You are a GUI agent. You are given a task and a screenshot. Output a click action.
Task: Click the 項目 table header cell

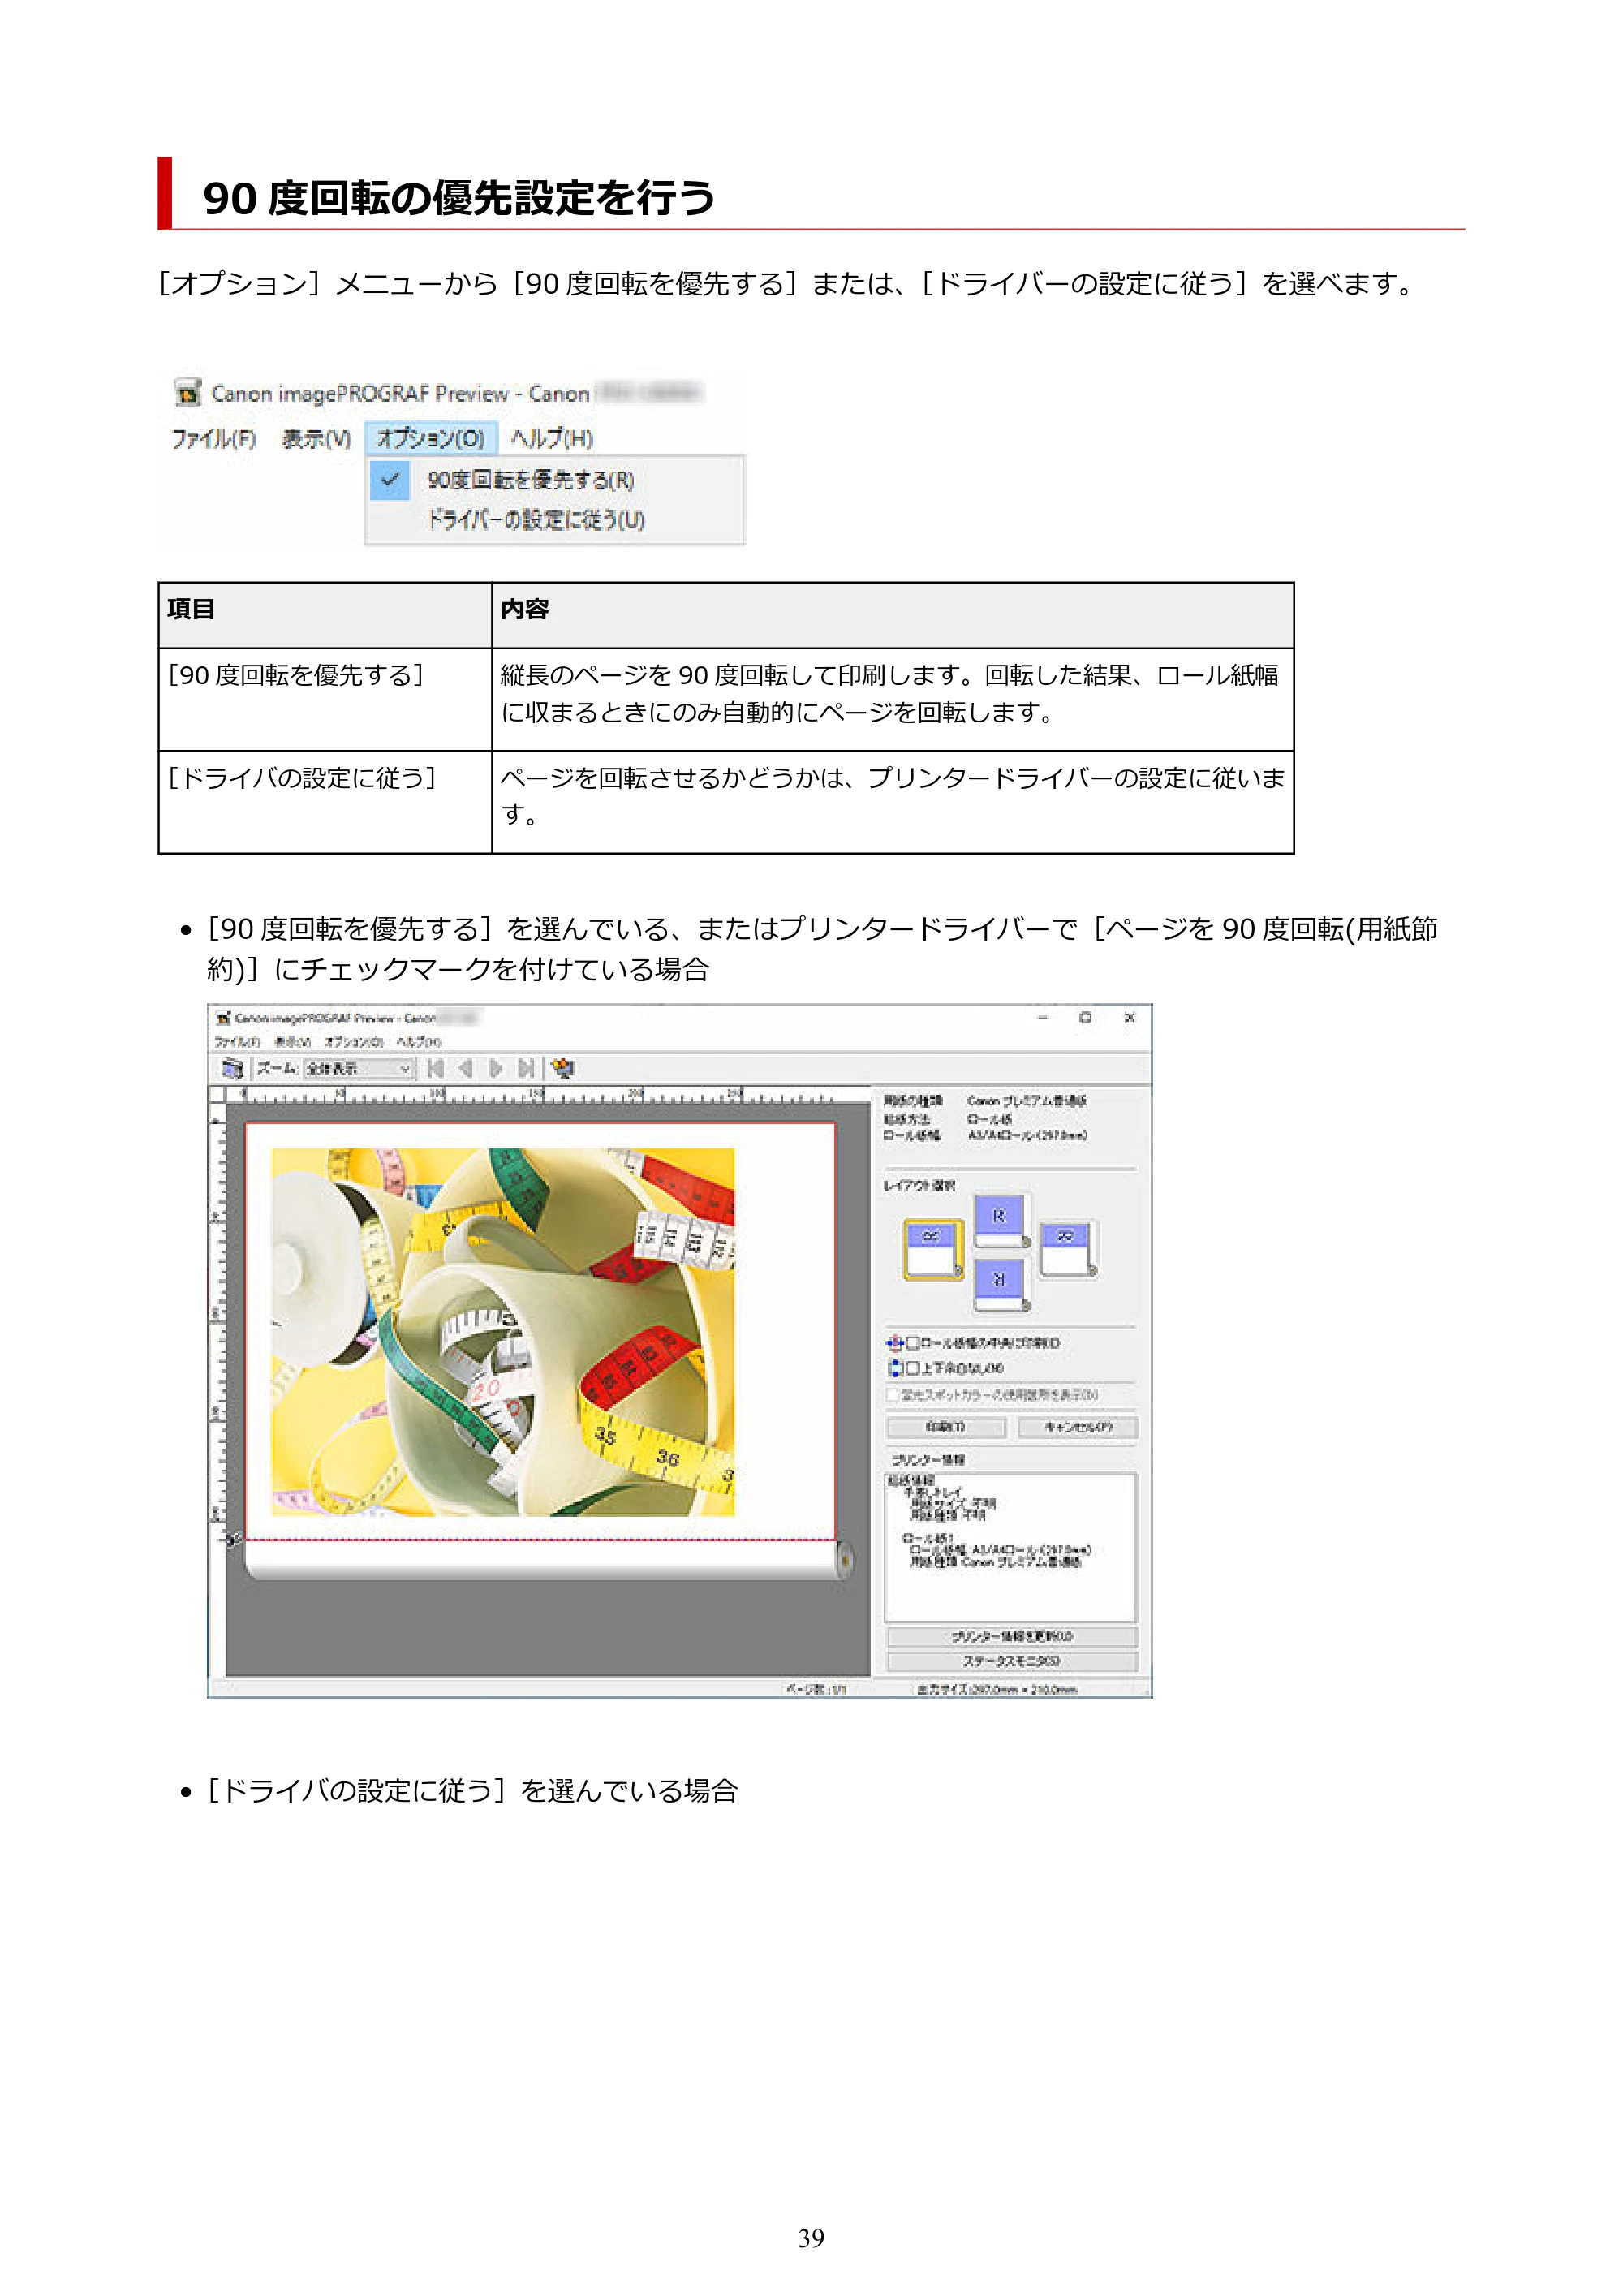click(x=325, y=615)
